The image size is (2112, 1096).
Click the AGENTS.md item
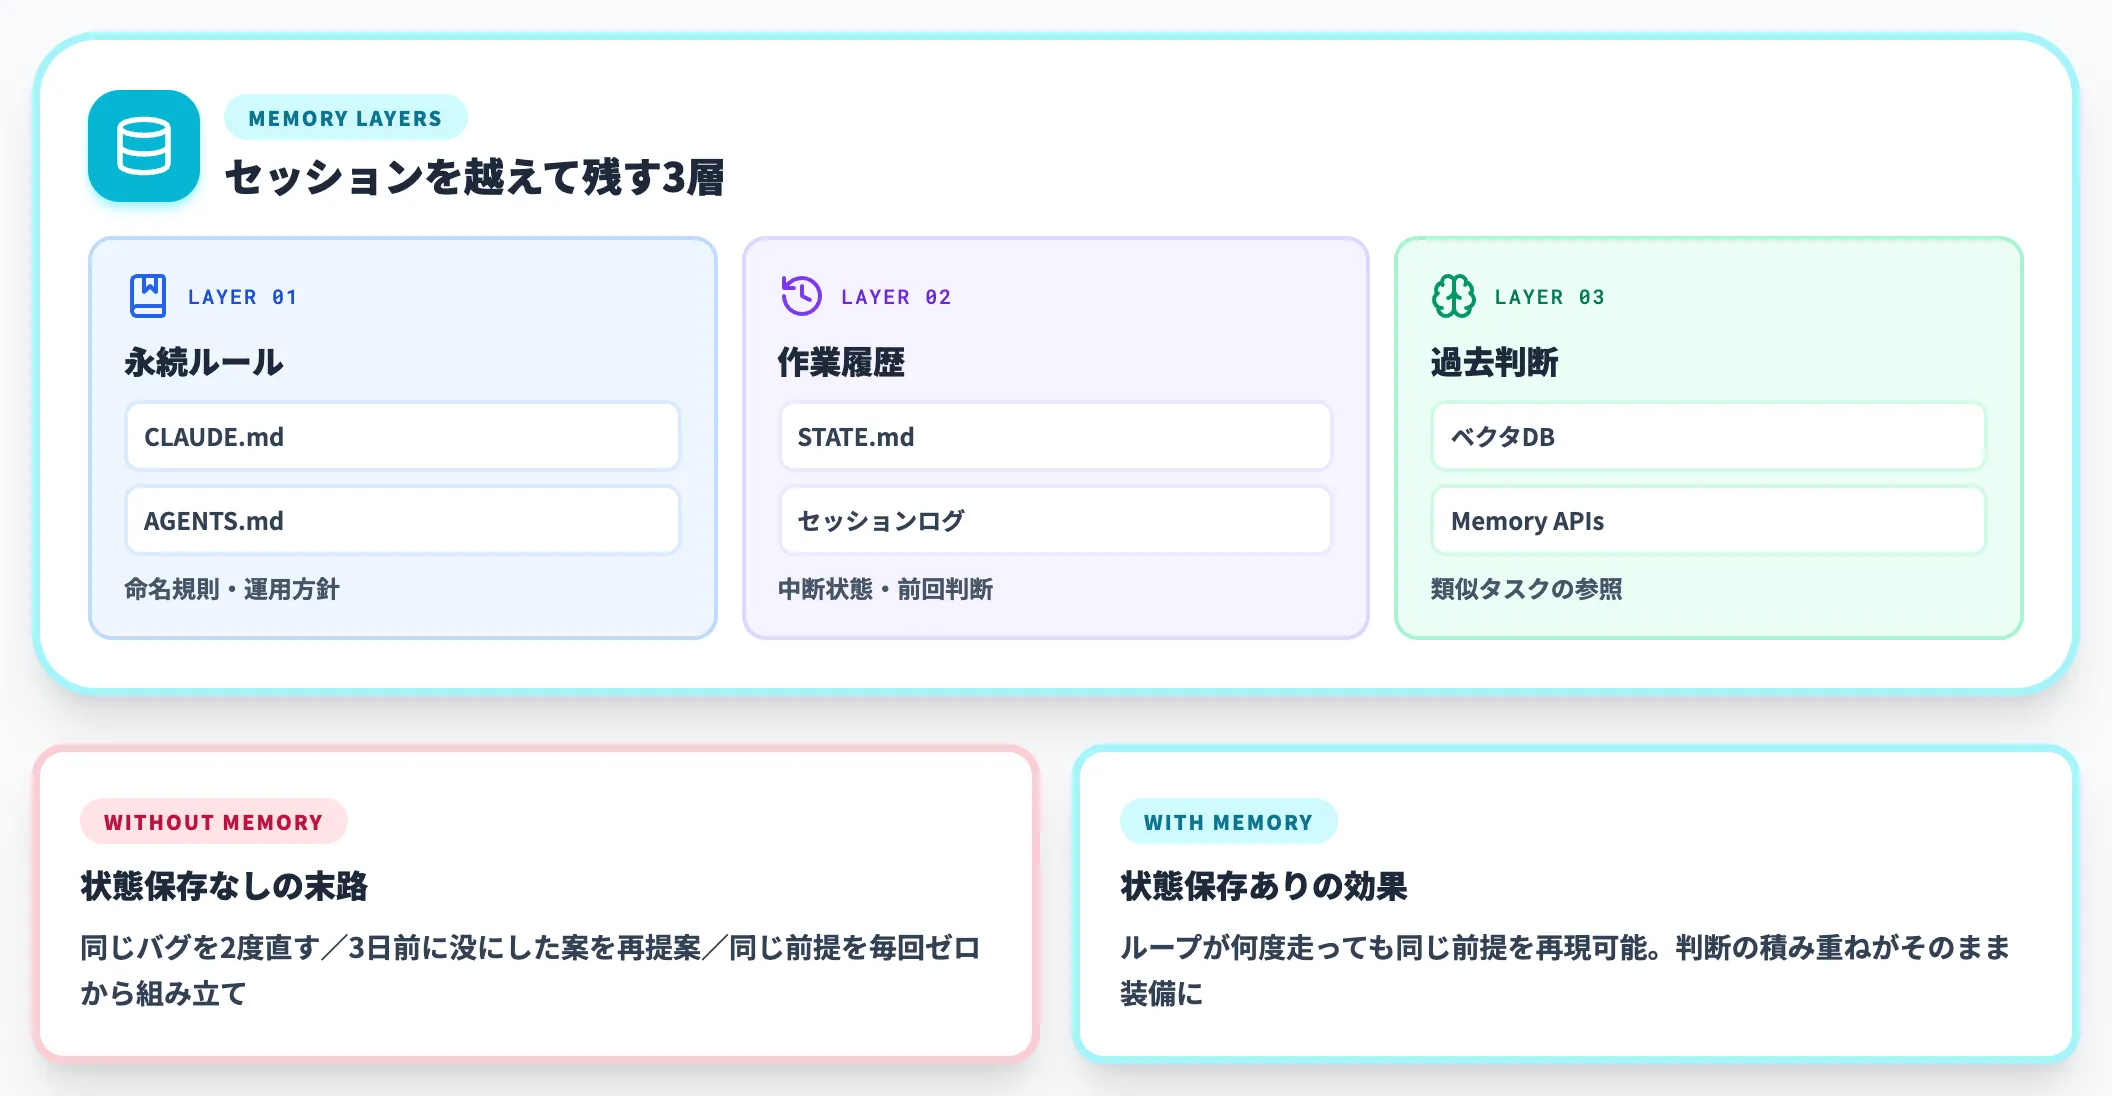point(403,521)
